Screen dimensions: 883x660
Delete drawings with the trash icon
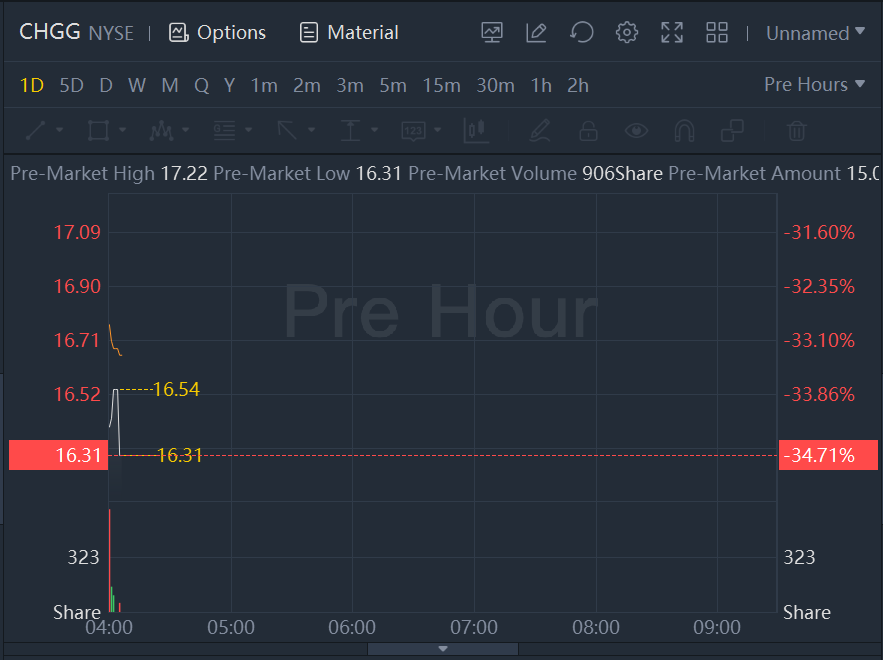click(797, 130)
